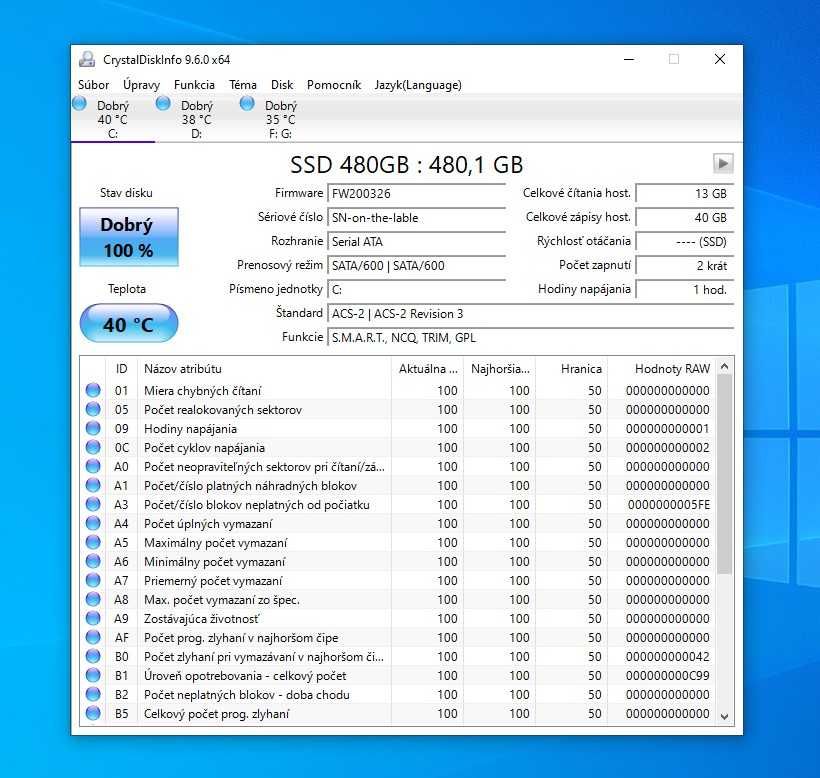This screenshot has height=778, width=820.
Task: Click the RAW value 0000000005FE
Action: point(669,505)
